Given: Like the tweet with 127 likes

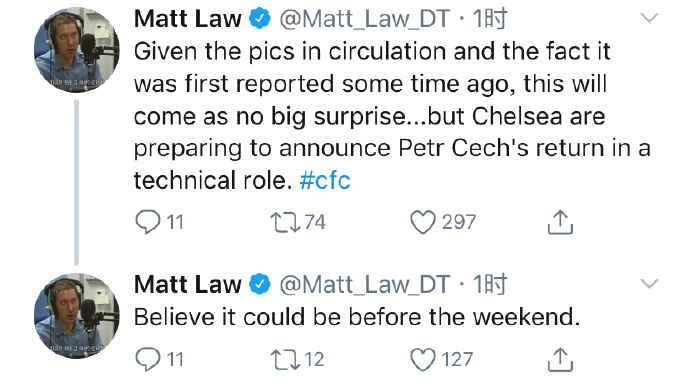Looking at the screenshot, I should [422, 359].
